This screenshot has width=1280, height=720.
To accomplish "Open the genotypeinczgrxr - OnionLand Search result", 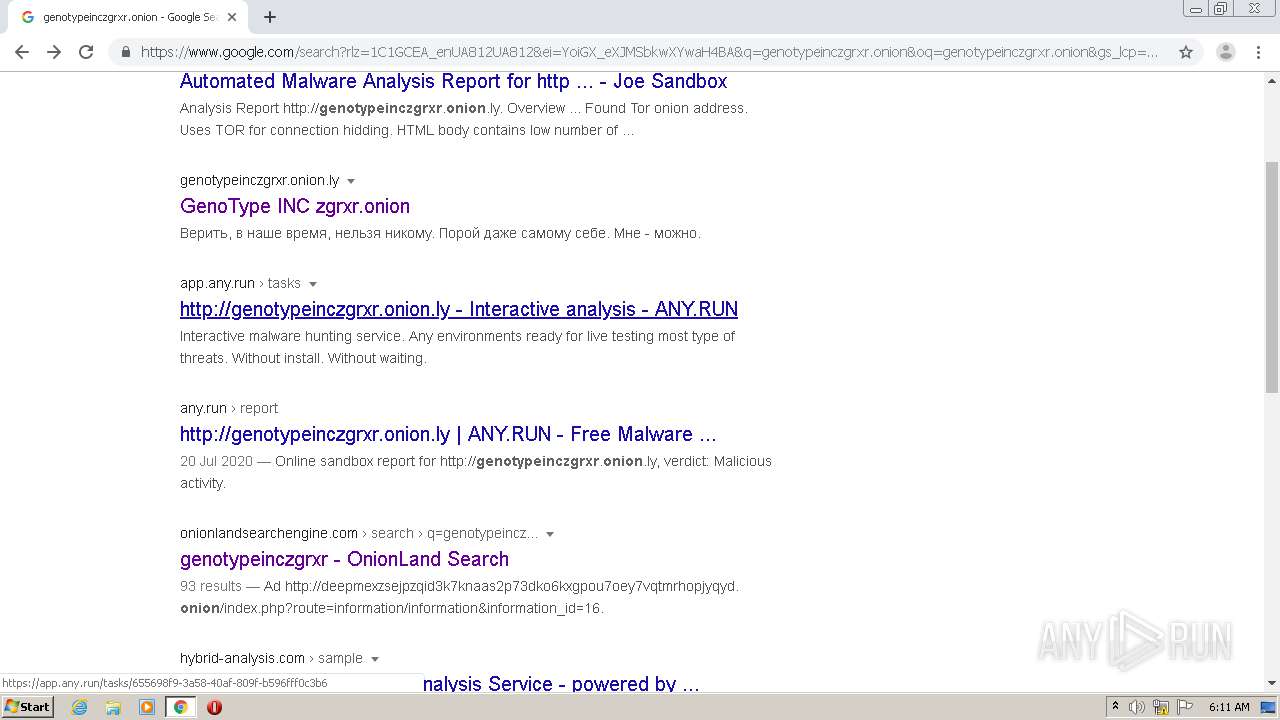I will (x=344, y=559).
